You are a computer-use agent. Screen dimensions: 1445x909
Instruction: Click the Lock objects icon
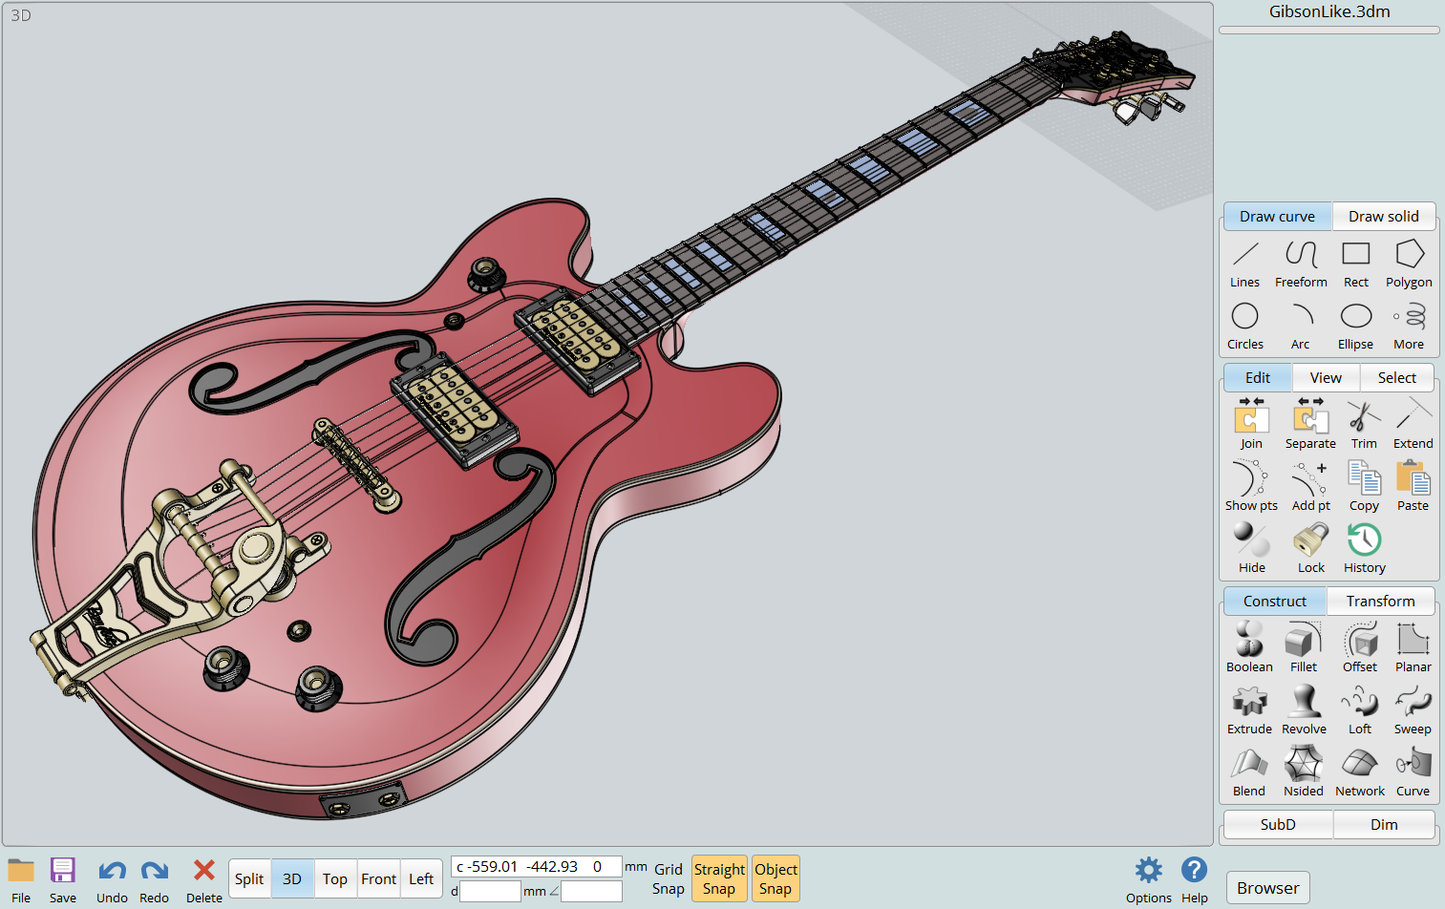(1310, 549)
